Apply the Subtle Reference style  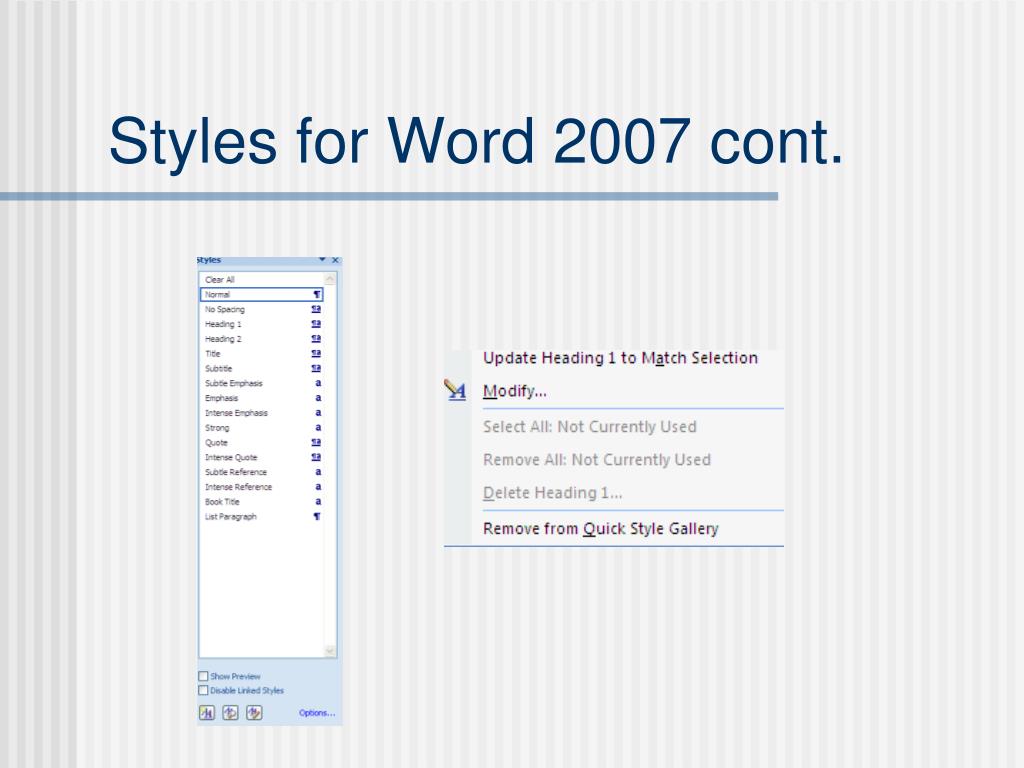261,472
